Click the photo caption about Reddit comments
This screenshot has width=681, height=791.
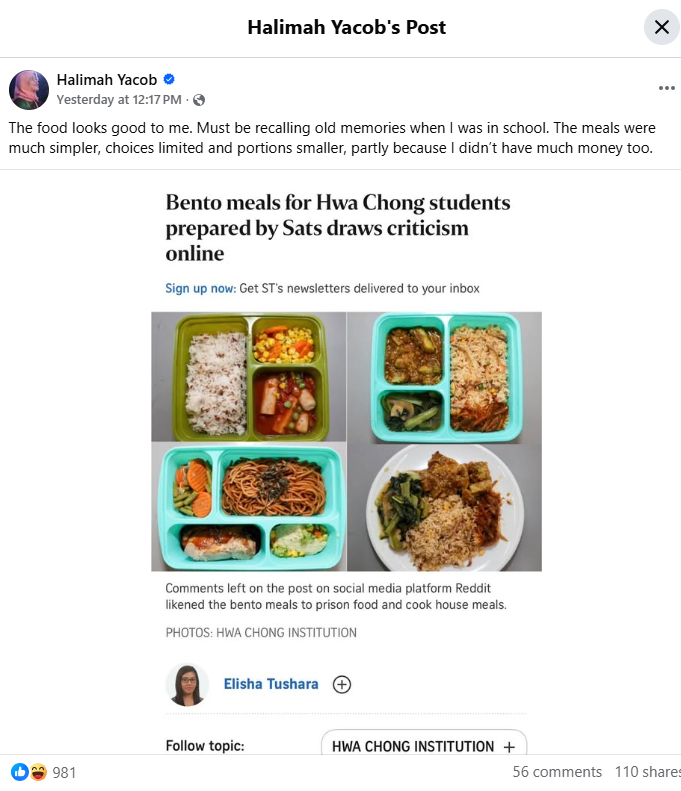336,596
